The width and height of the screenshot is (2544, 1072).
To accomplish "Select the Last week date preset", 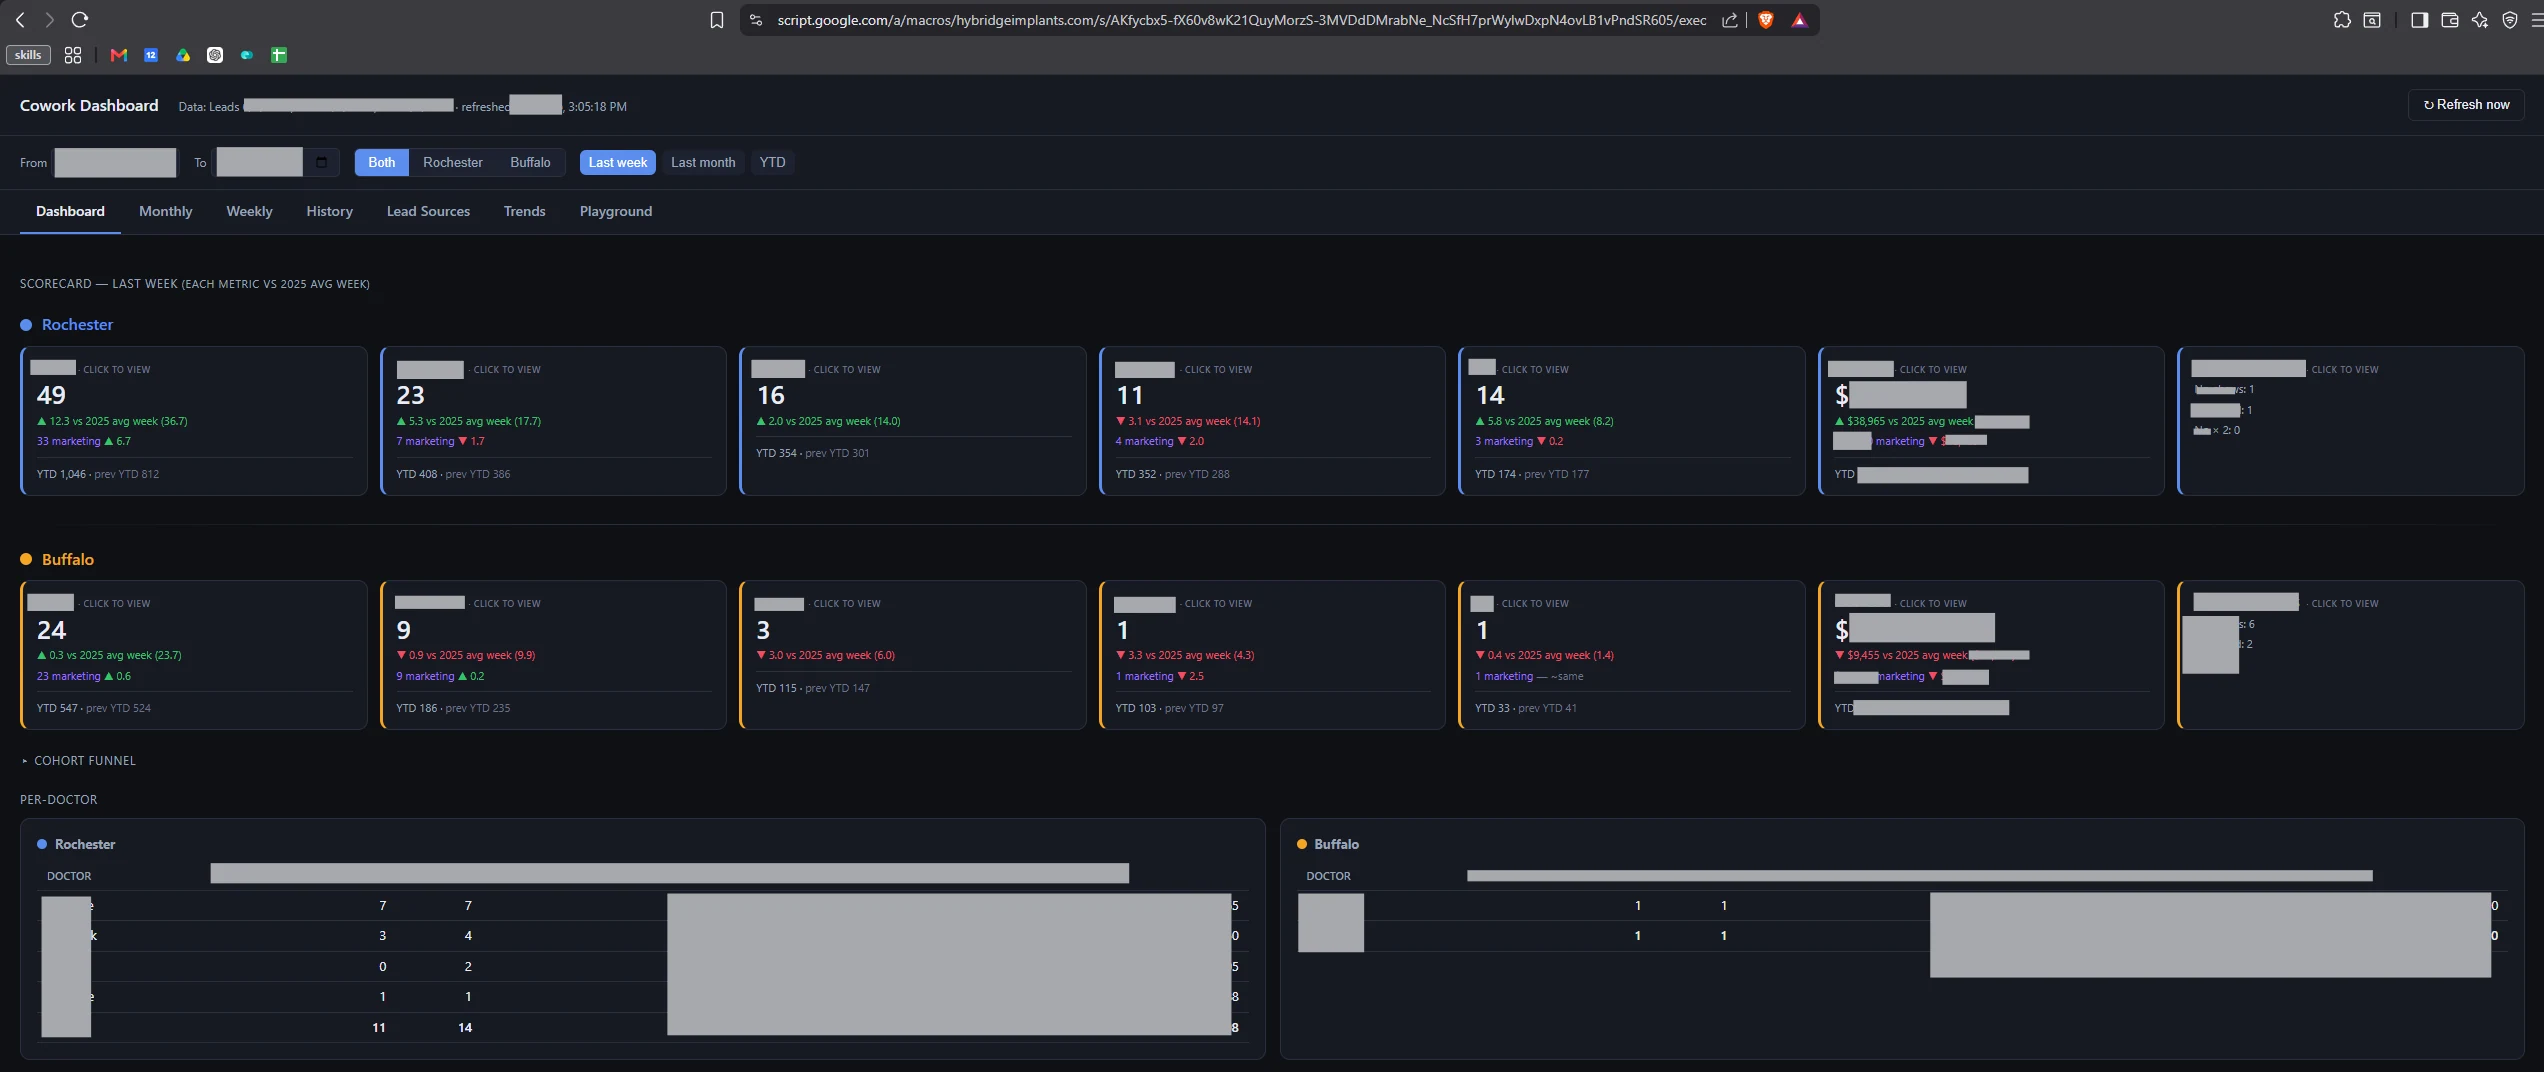I will pyautogui.click(x=617, y=162).
